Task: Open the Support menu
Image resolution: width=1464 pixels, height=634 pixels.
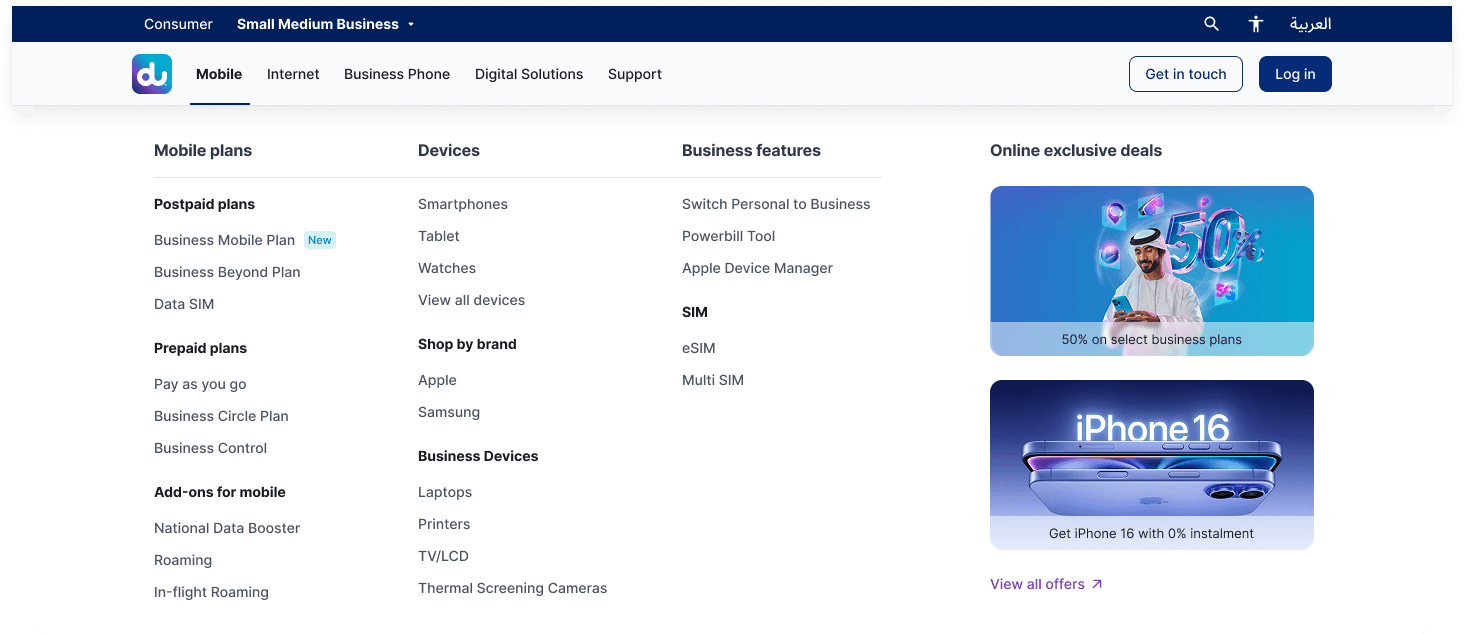Action: point(635,74)
